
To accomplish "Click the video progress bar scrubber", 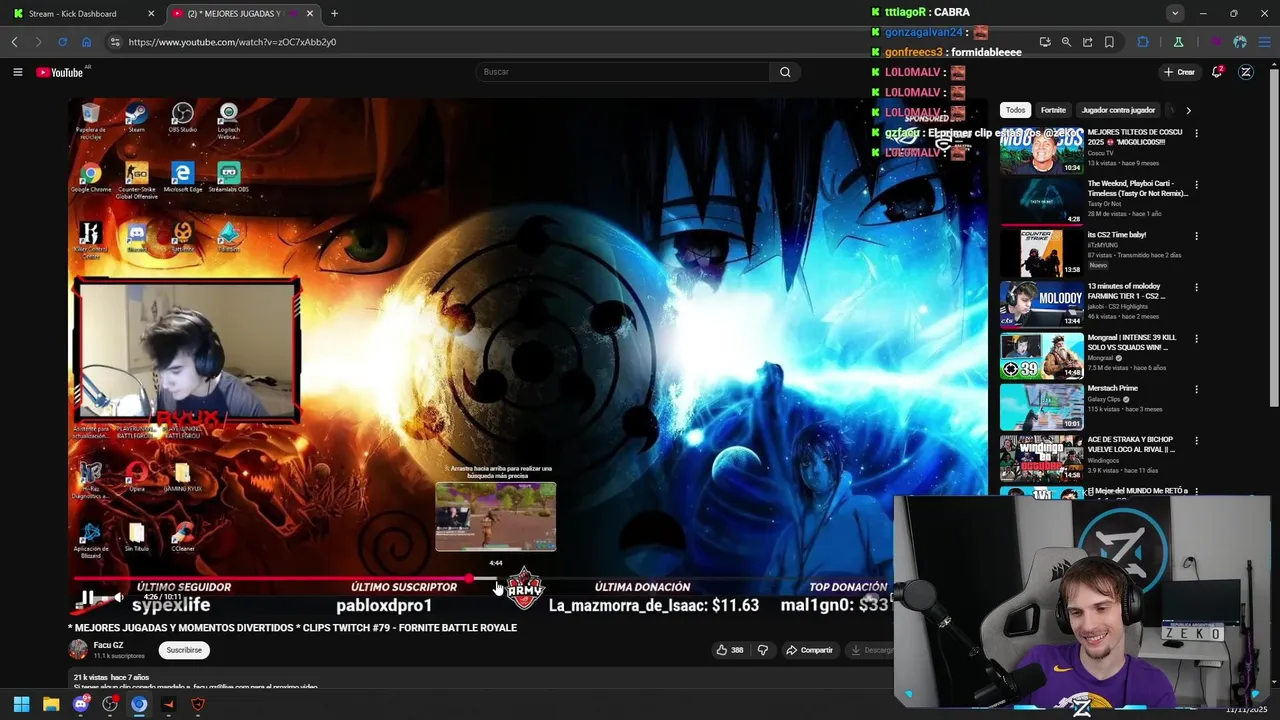I will tap(469, 578).
